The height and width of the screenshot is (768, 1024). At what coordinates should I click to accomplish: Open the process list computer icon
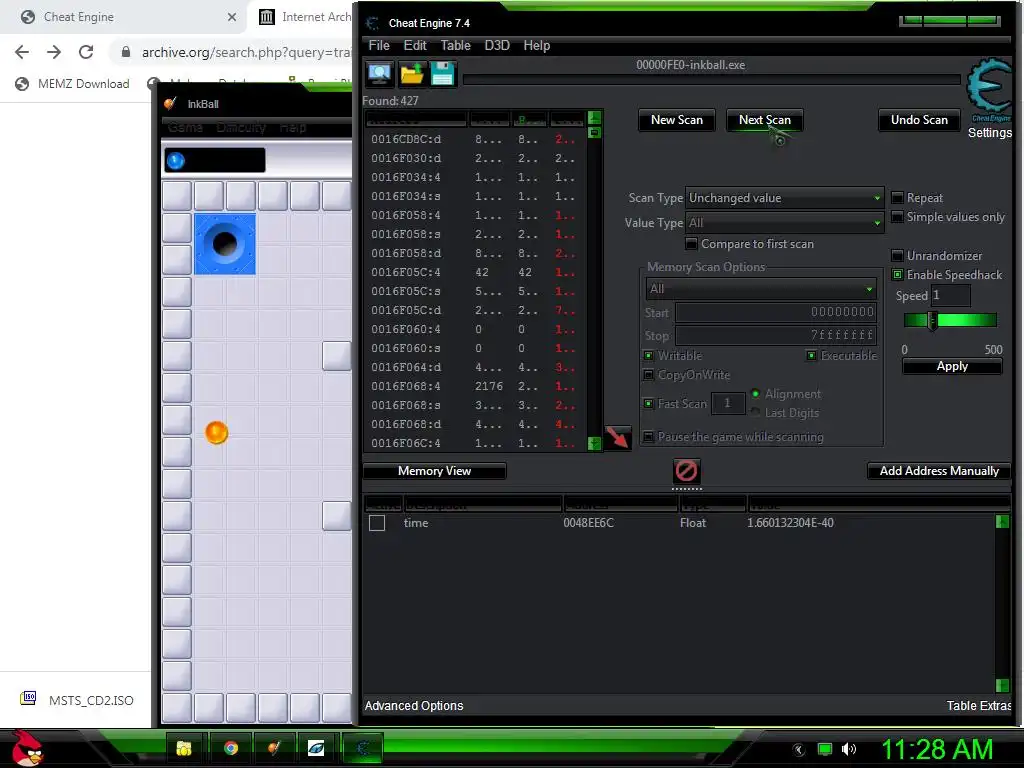379,74
